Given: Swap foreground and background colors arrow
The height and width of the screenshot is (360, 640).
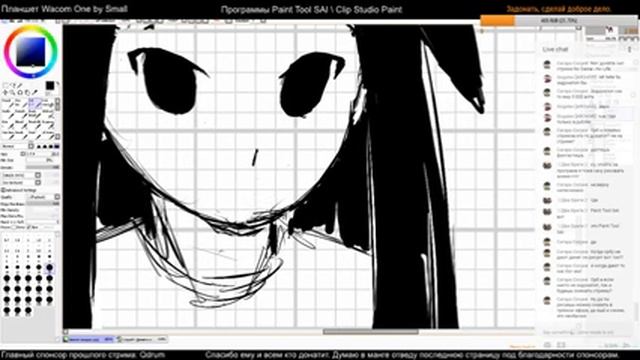Looking at the screenshot, I should point(58,84).
